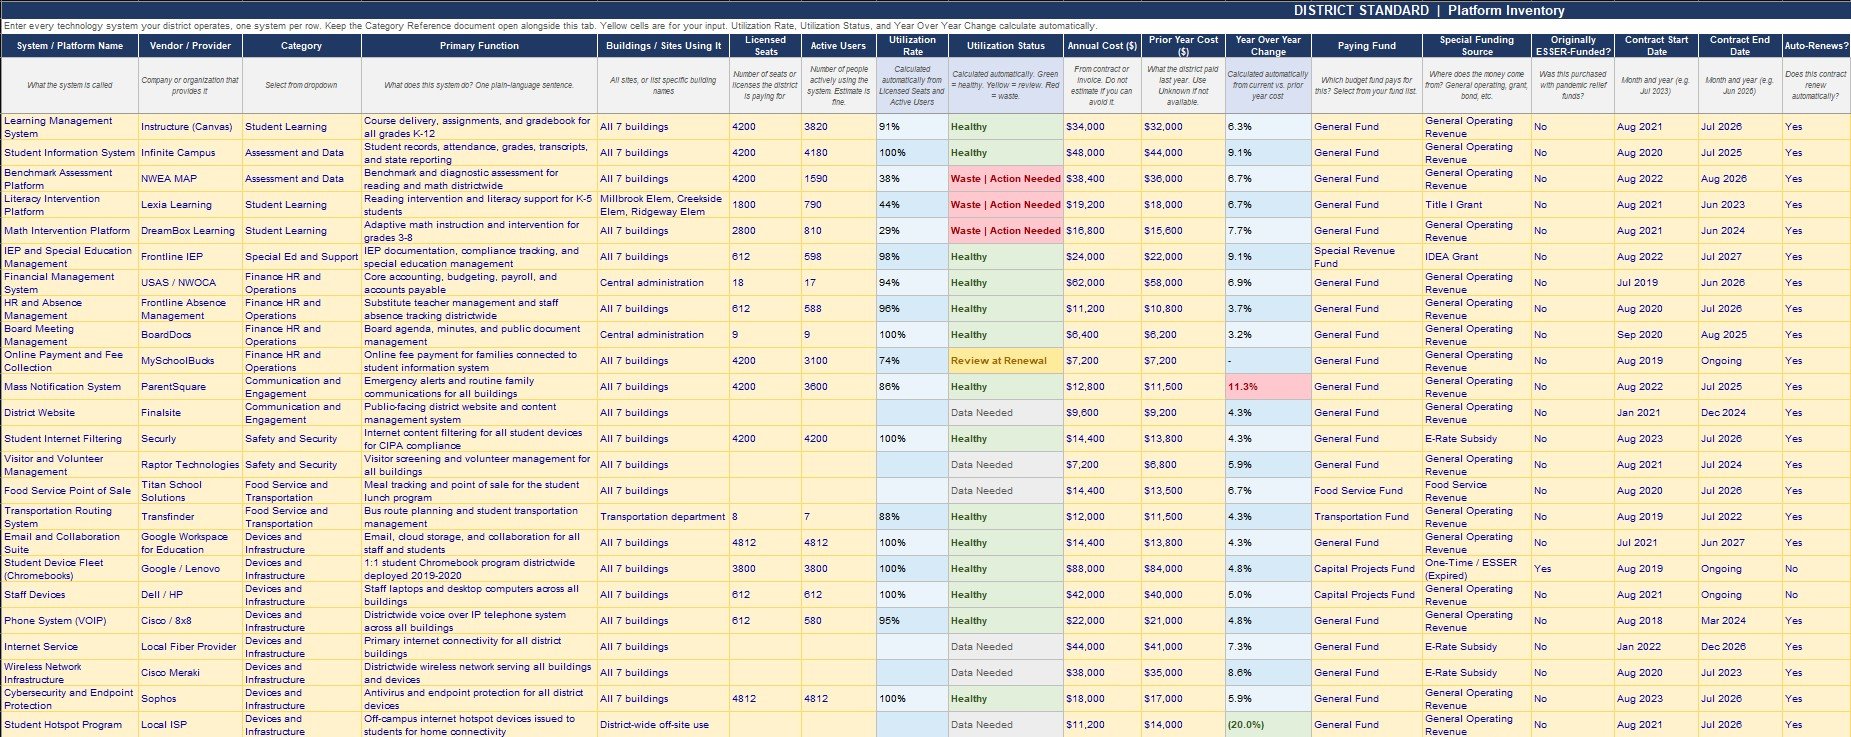
Task: Click the 'Titan School Solutions' cell
Action: pyautogui.click(x=190, y=491)
